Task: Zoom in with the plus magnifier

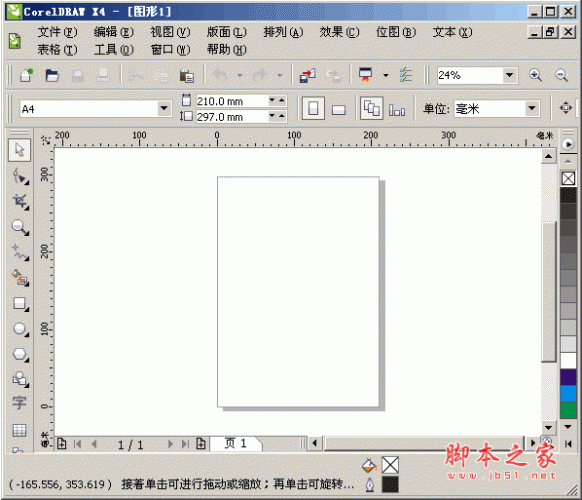Action: pyautogui.click(x=535, y=75)
